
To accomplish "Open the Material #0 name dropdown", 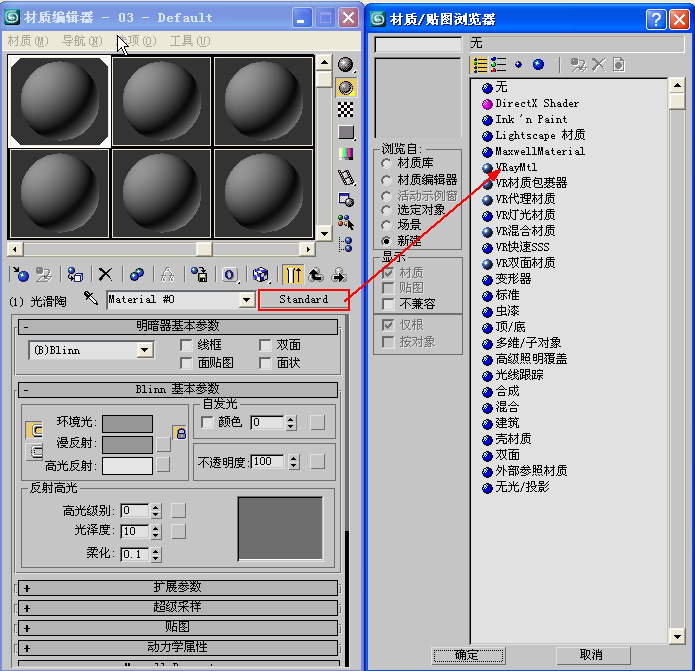I will click(x=246, y=299).
